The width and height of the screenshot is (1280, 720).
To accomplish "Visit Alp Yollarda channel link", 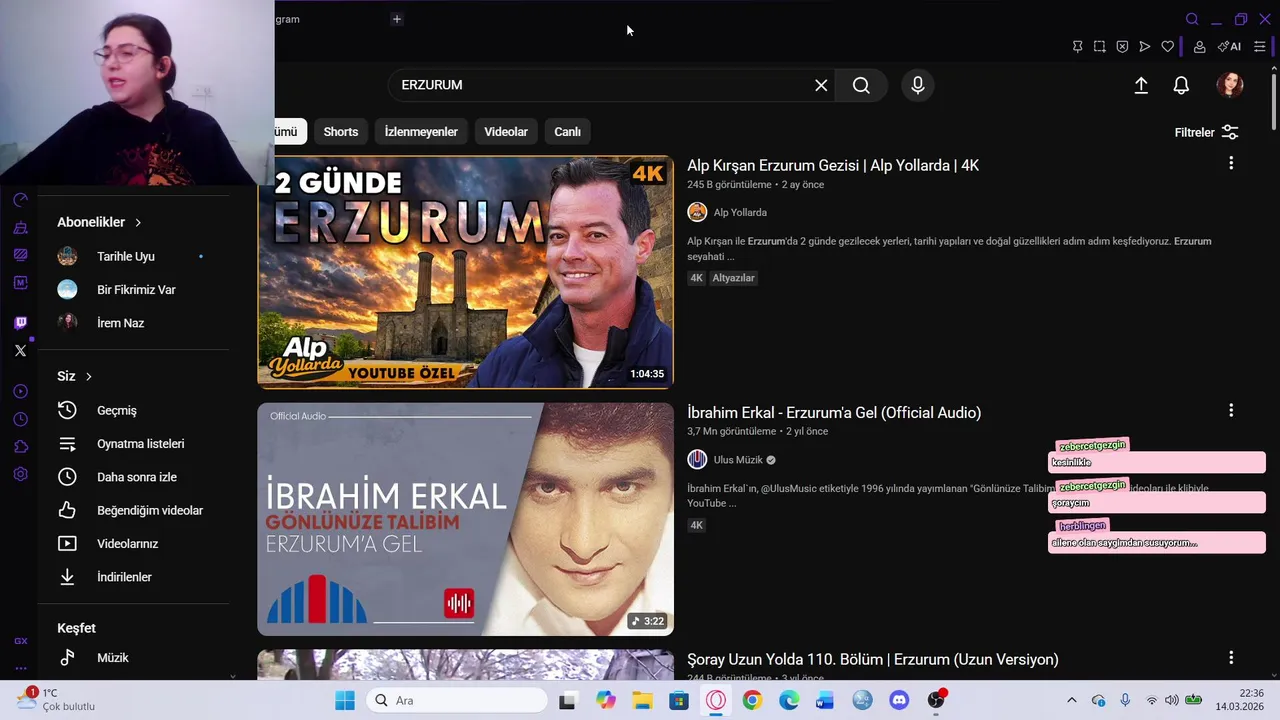I will [x=740, y=212].
